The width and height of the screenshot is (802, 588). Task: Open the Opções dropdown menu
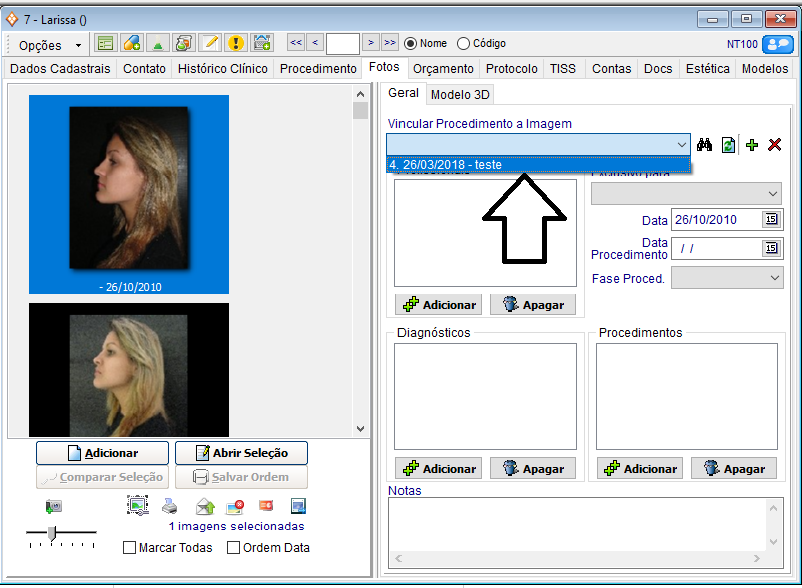(49, 45)
